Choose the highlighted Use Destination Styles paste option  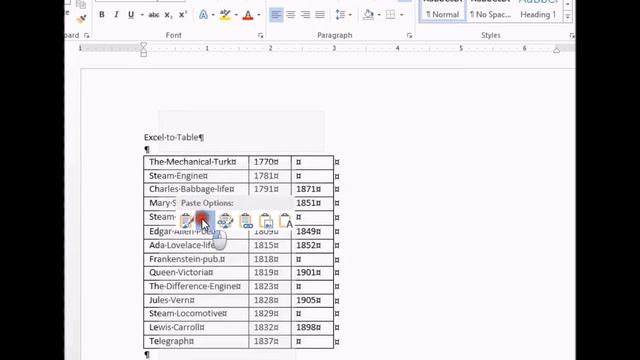[x=204, y=220]
